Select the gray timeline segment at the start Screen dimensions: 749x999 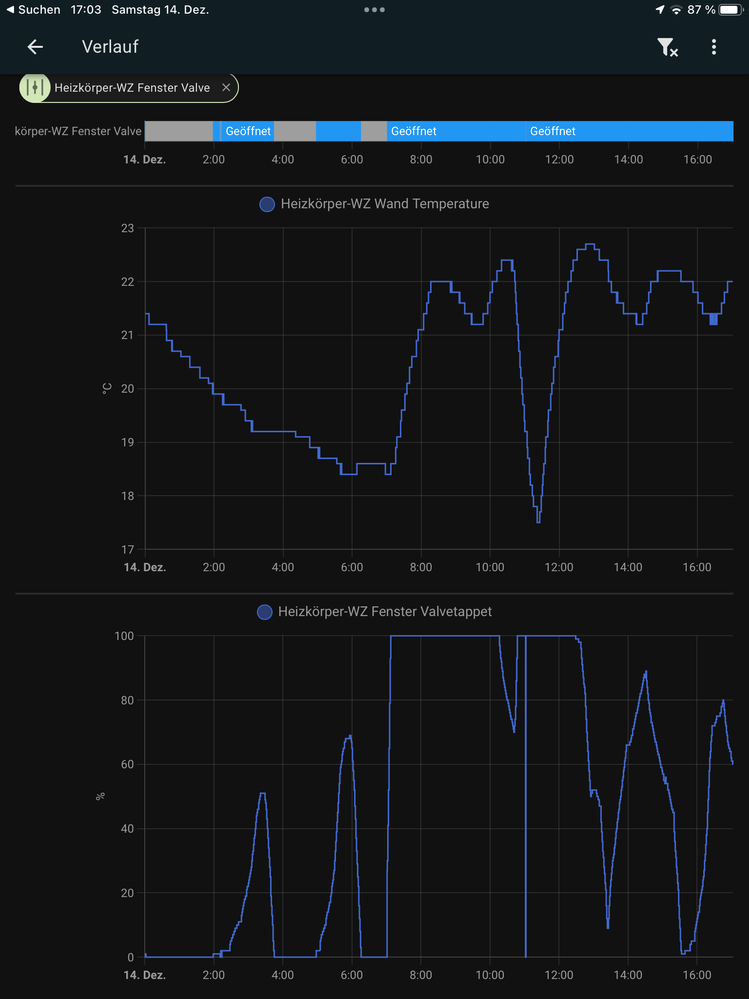point(178,131)
